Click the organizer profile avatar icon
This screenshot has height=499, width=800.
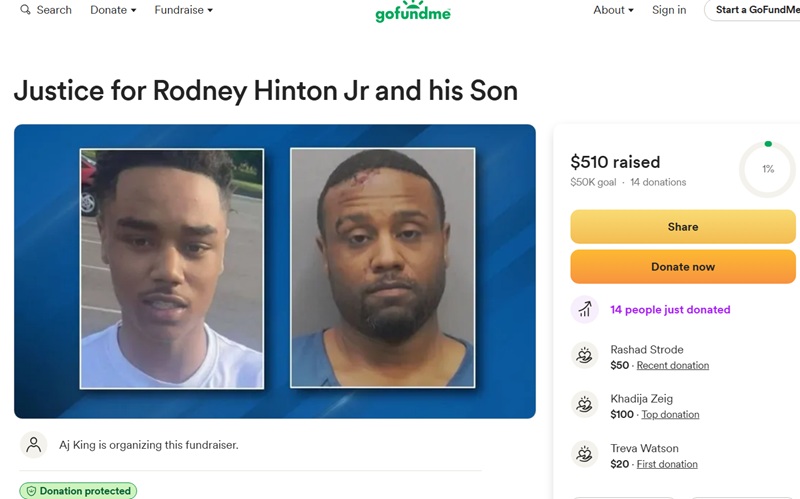coord(34,444)
